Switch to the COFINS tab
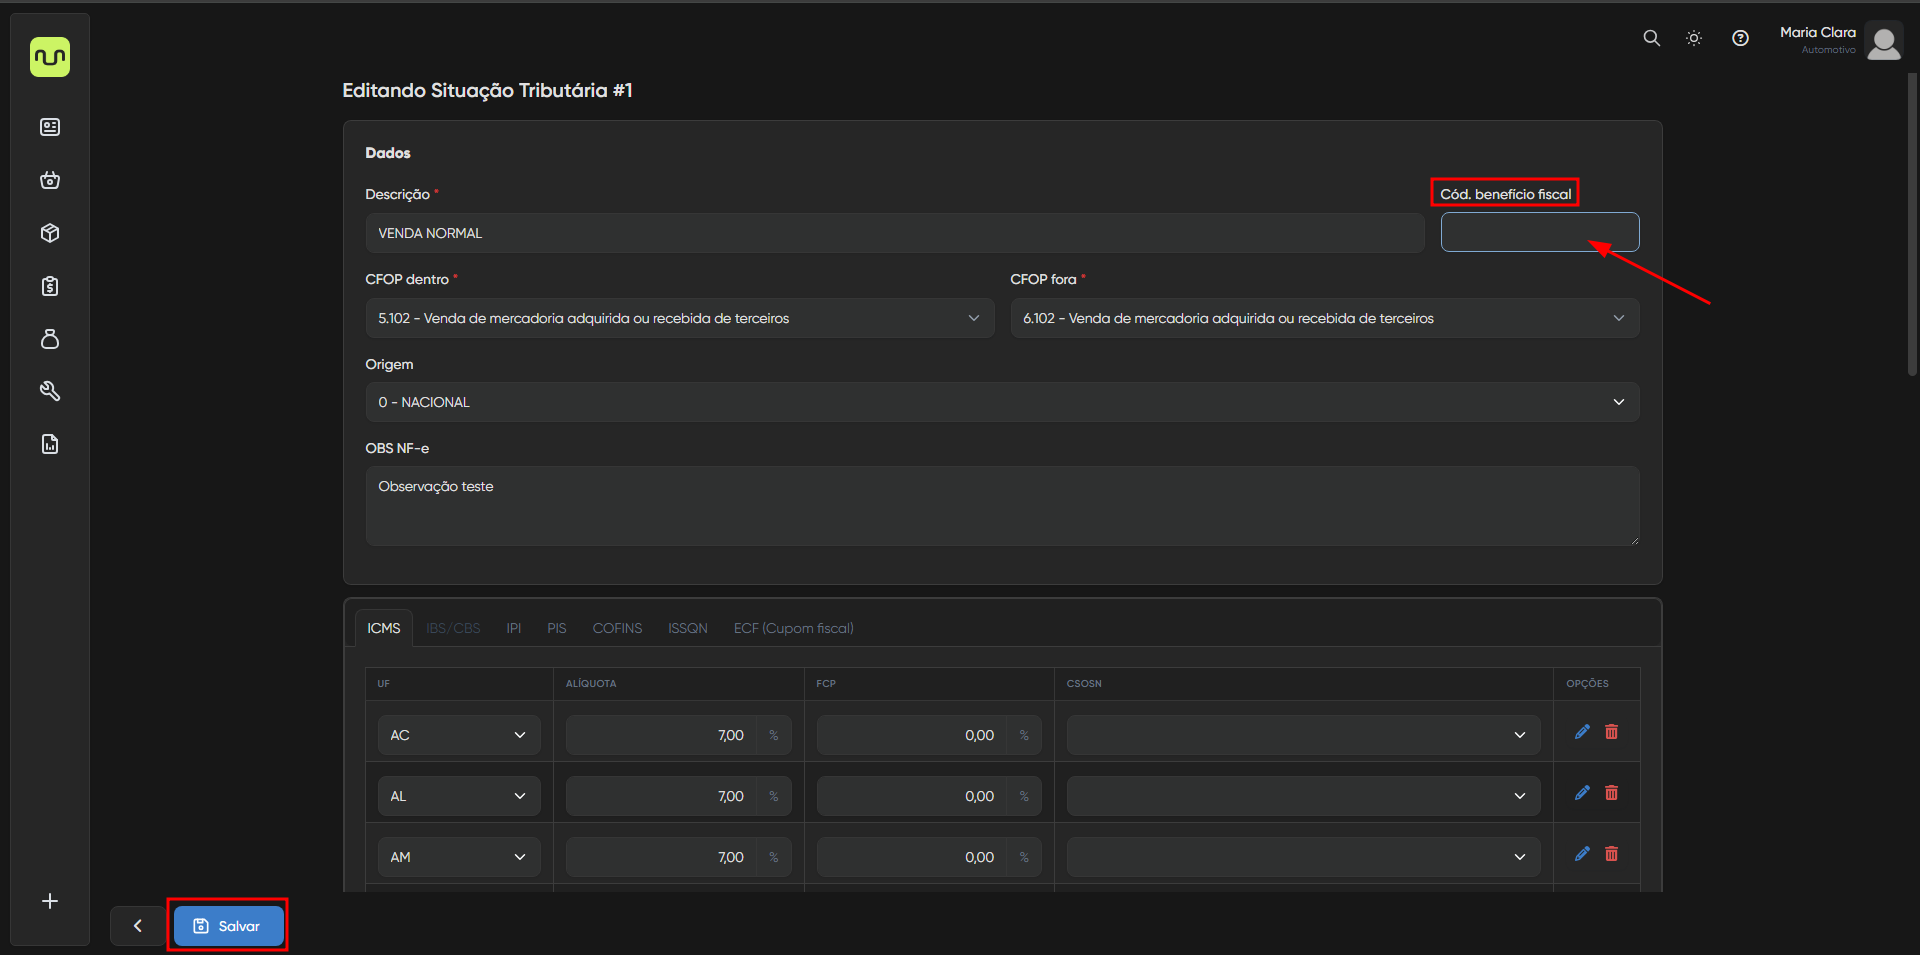Viewport: 1920px width, 955px height. pos(617,628)
